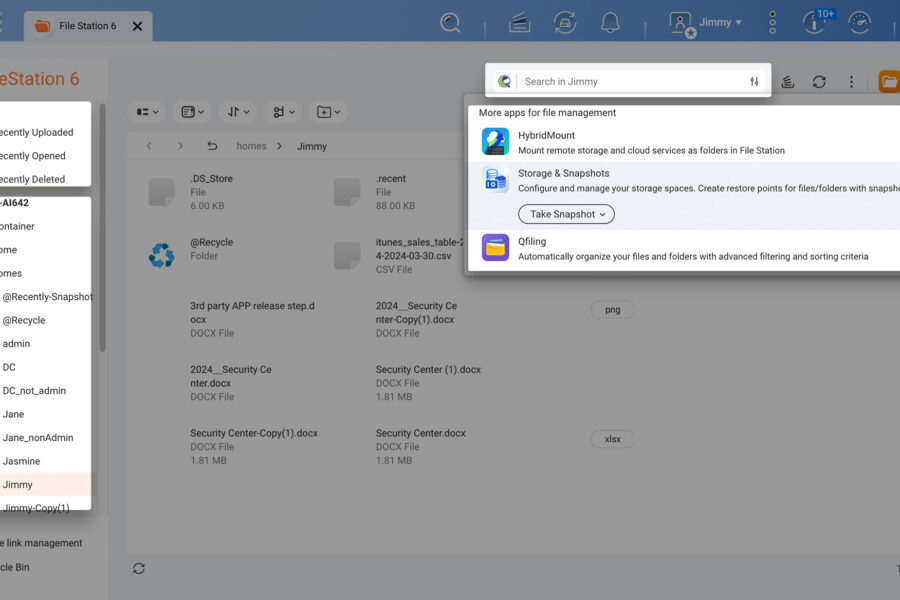Image resolution: width=900 pixels, height=600 pixels.
Task: Open the view mode dropdown
Action: click(148, 112)
